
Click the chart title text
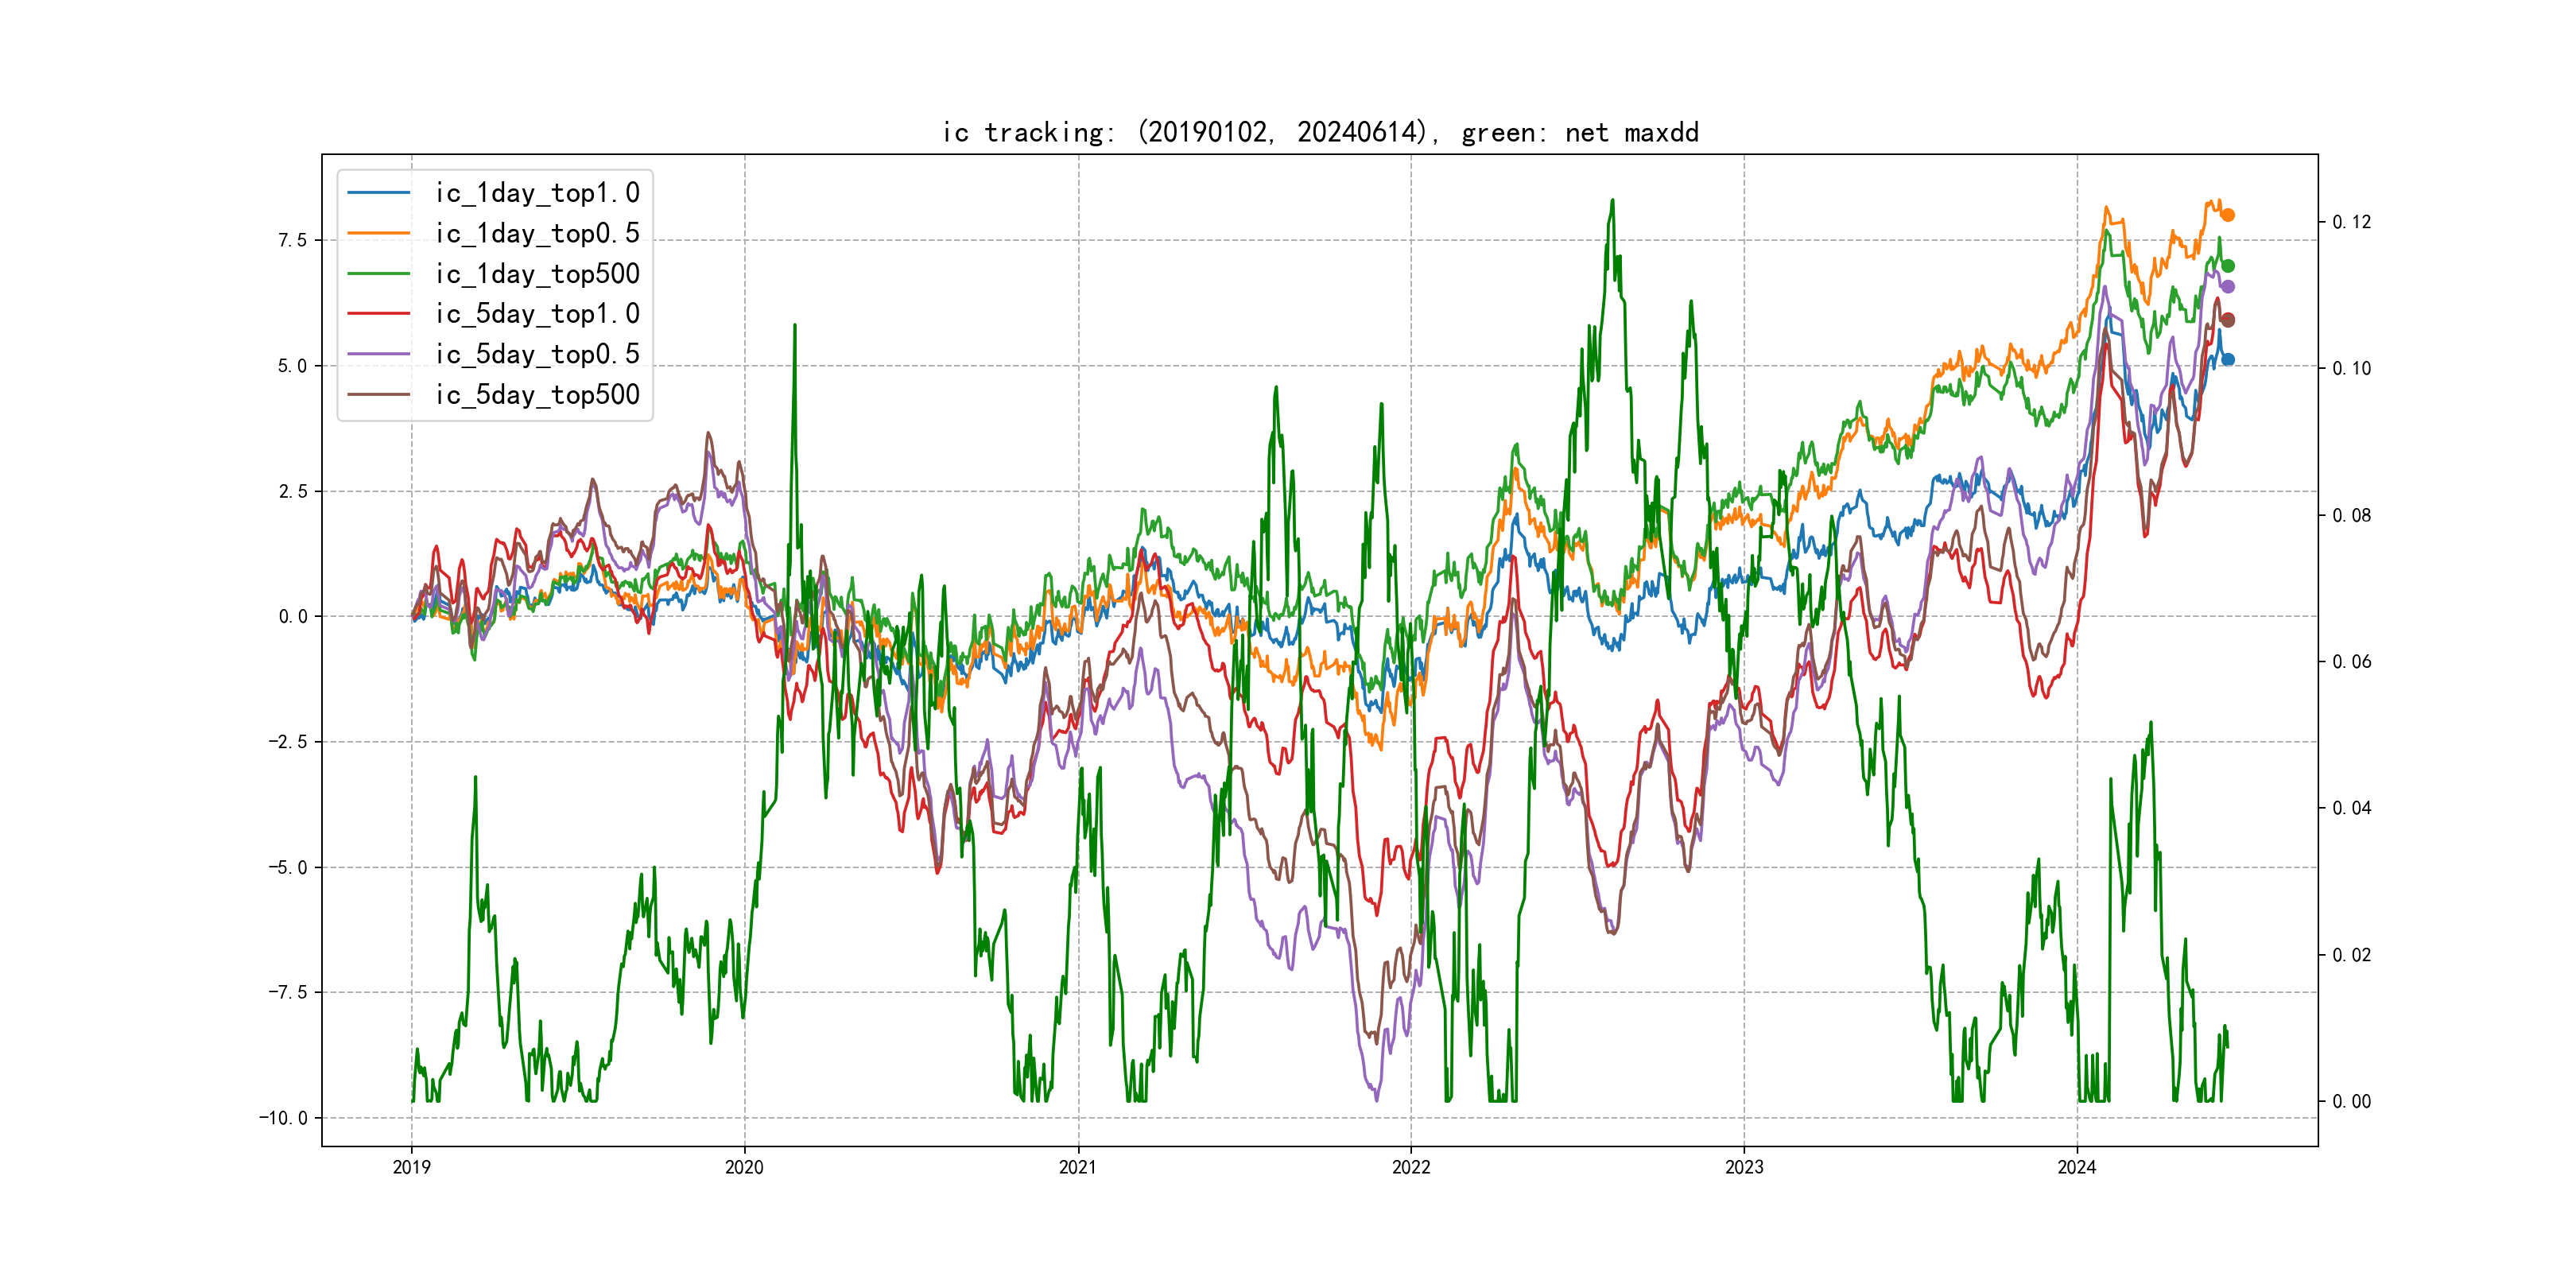coord(1320,132)
